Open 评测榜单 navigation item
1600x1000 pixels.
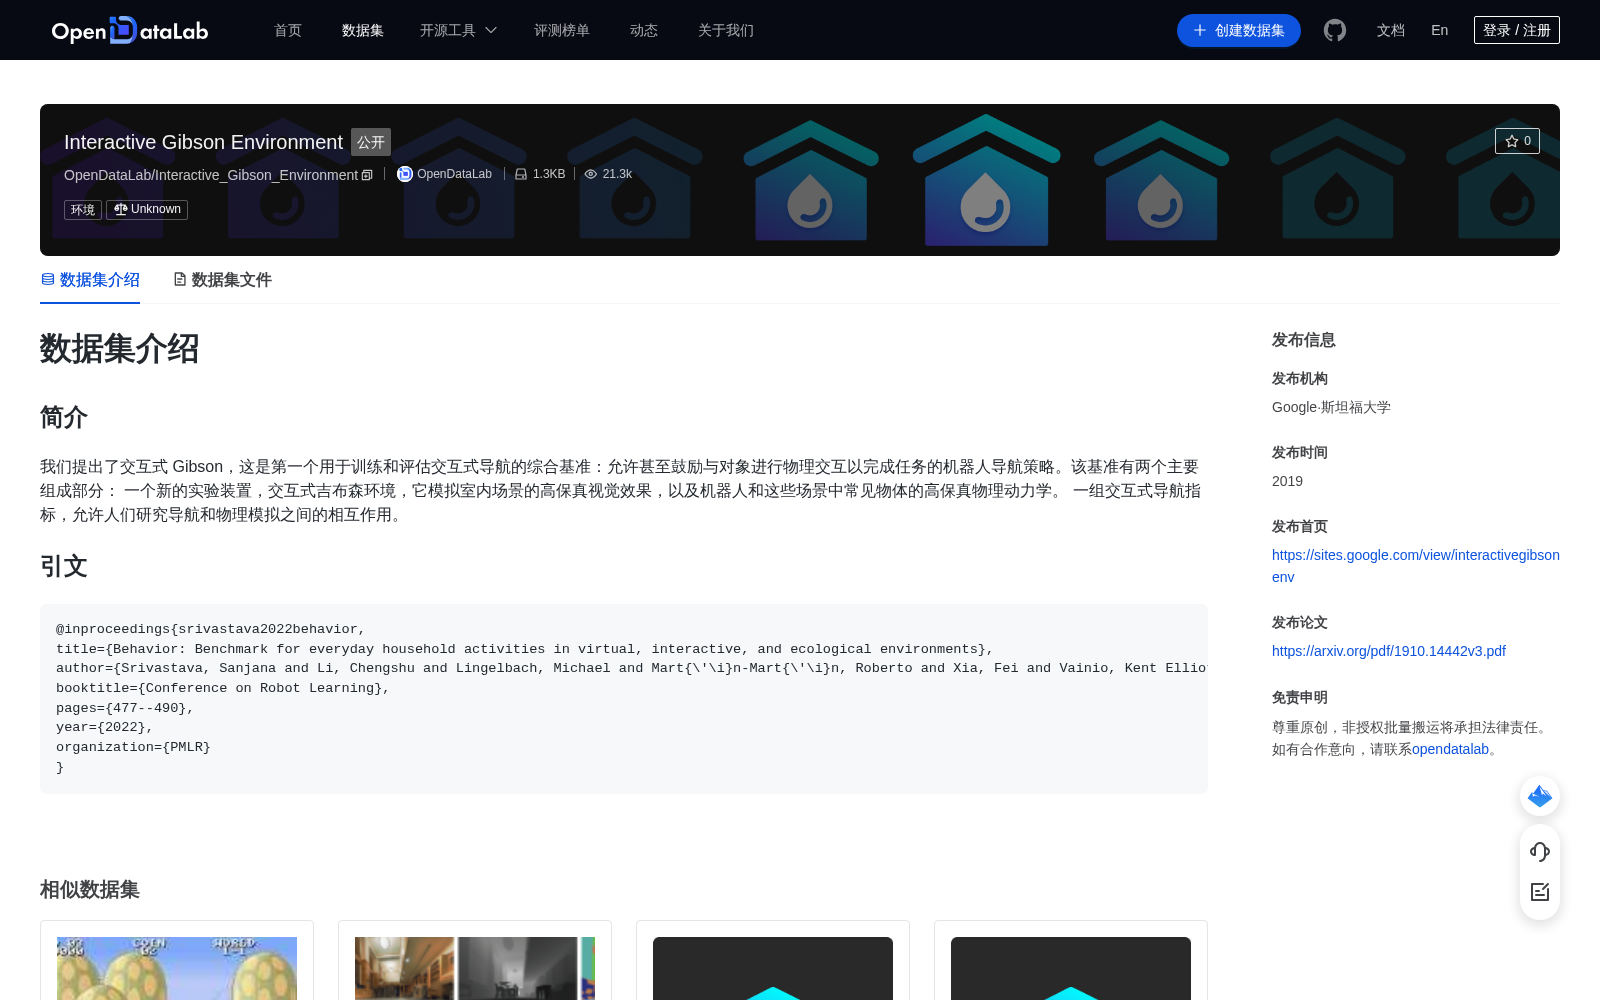pos(562,30)
